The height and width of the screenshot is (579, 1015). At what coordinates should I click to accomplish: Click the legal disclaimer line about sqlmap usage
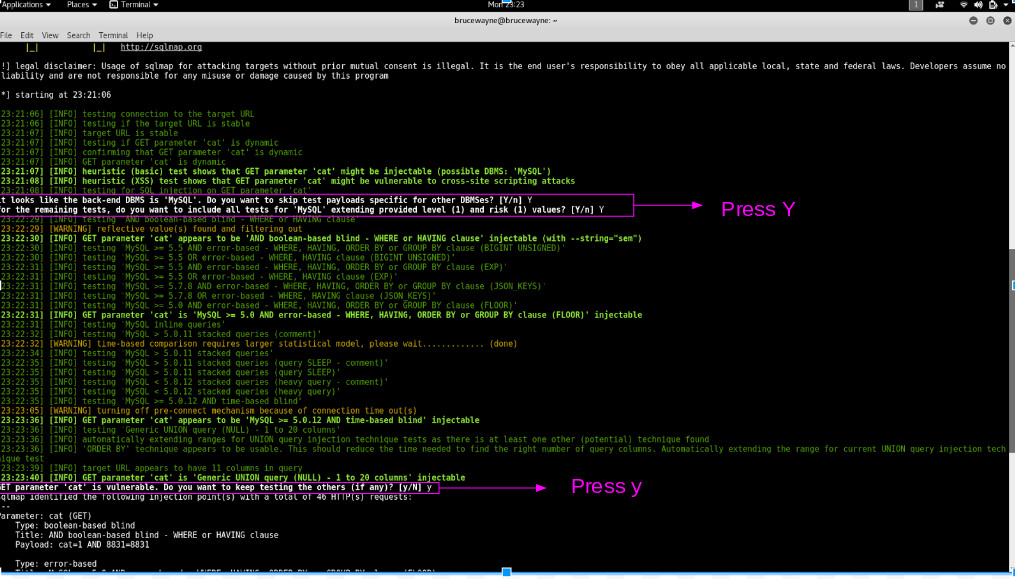(x=504, y=71)
